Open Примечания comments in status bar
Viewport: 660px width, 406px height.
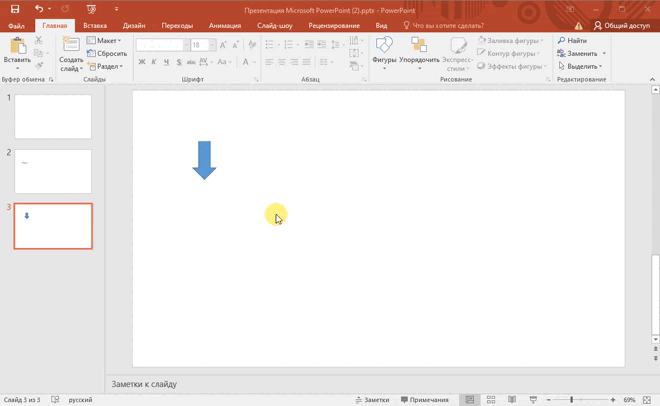click(425, 400)
